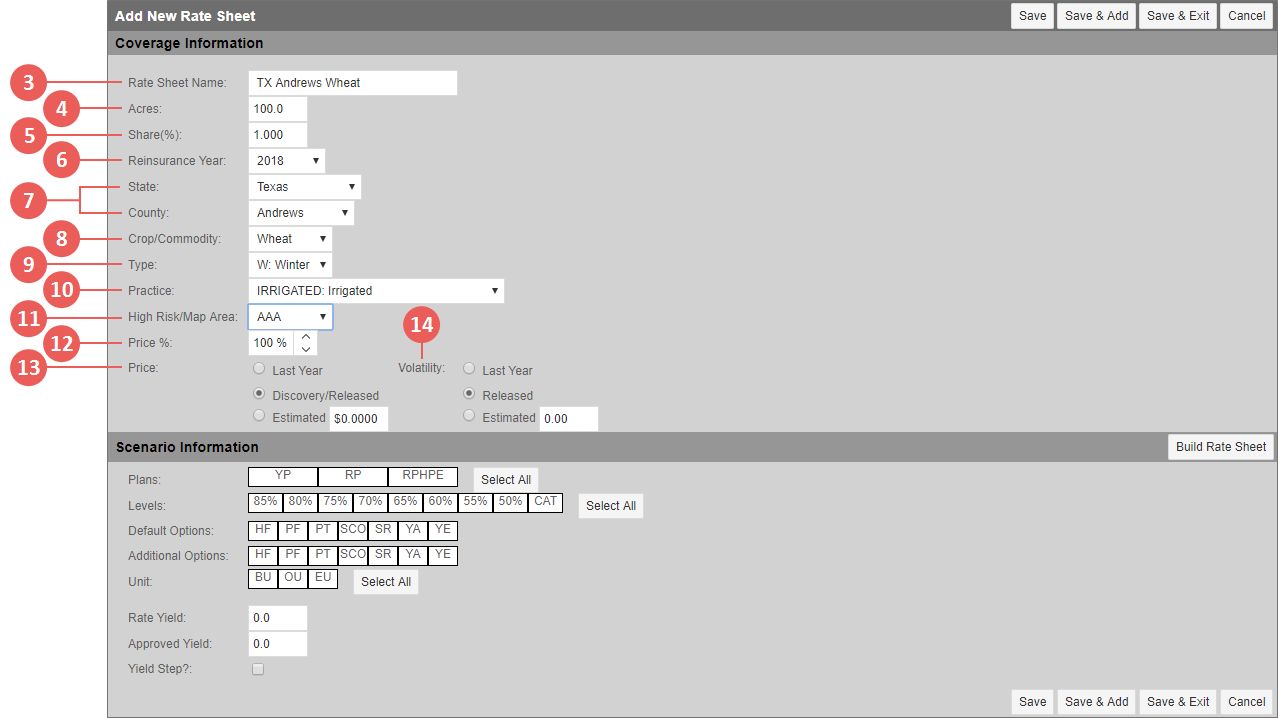1278x718 pixels.
Task: Click the bottom Save & Exit button
Action: 1178,702
